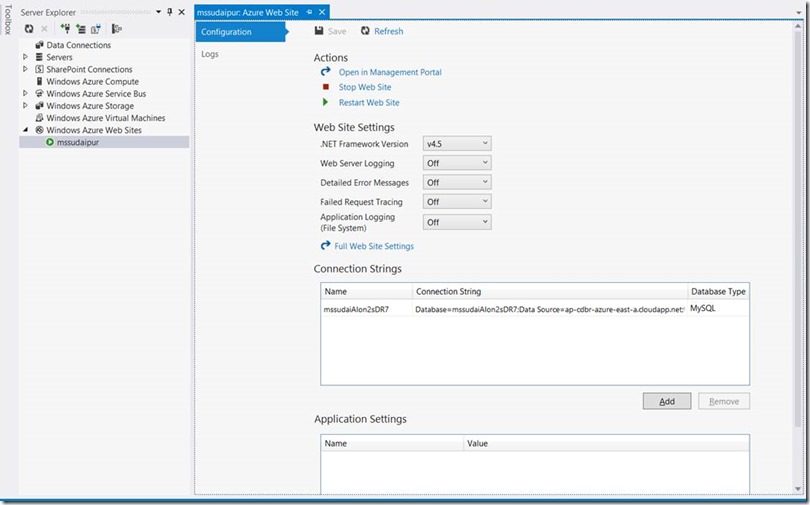Close the mssudaipur Azure Web Site tab

(x=322, y=12)
